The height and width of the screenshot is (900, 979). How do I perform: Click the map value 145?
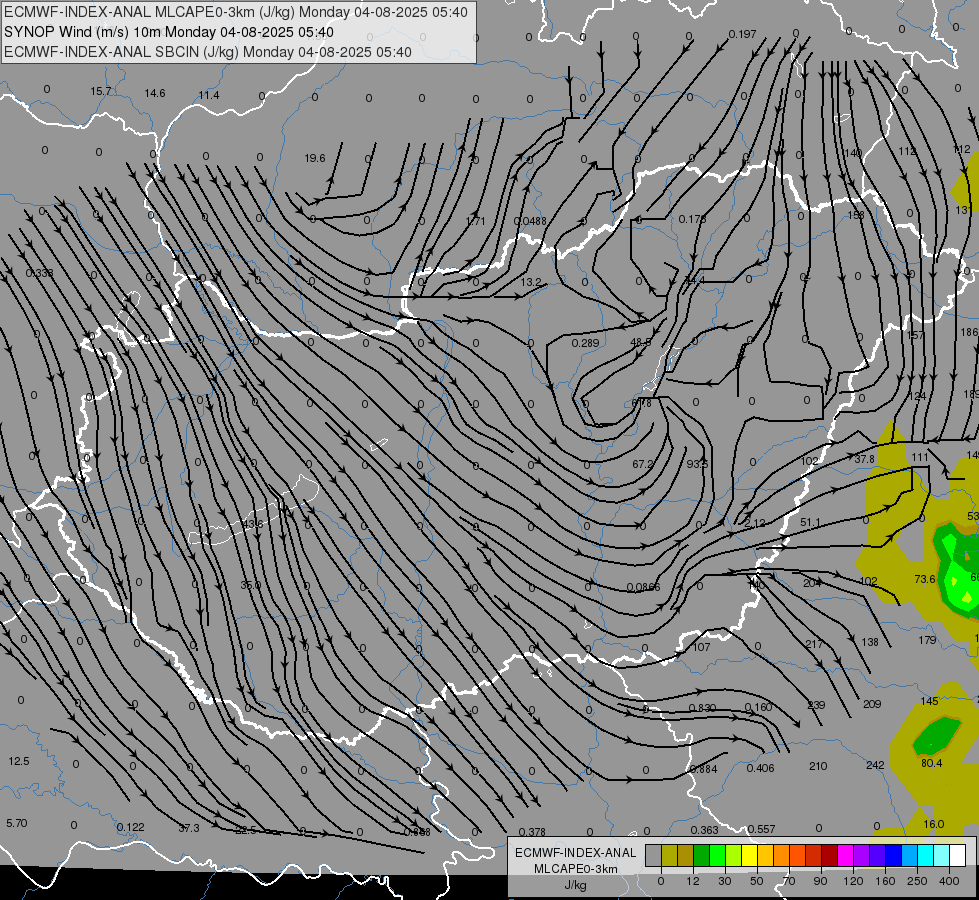click(930, 701)
